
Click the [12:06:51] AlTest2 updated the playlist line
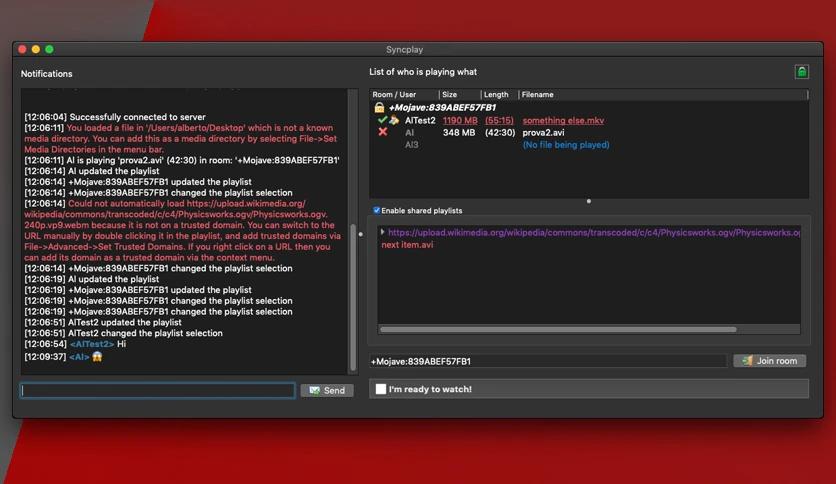[x=103, y=322]
